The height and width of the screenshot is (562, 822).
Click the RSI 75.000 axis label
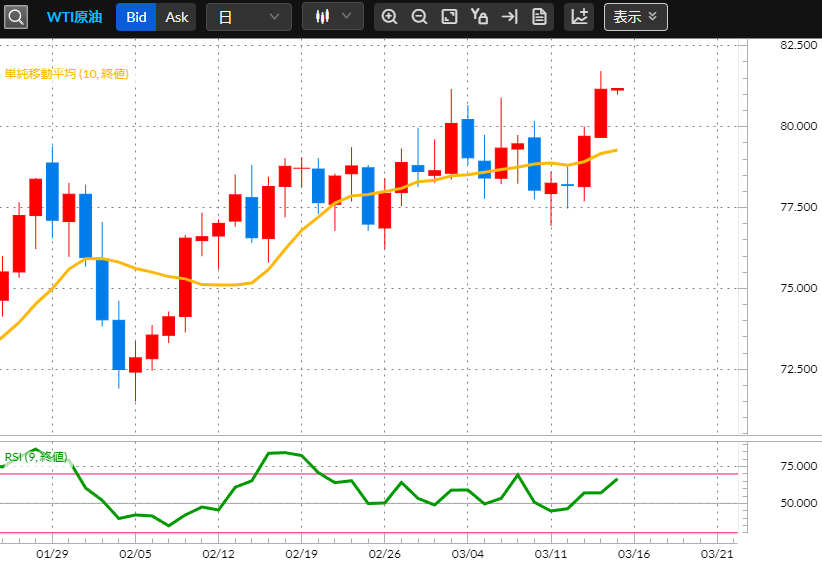point(798,466)
